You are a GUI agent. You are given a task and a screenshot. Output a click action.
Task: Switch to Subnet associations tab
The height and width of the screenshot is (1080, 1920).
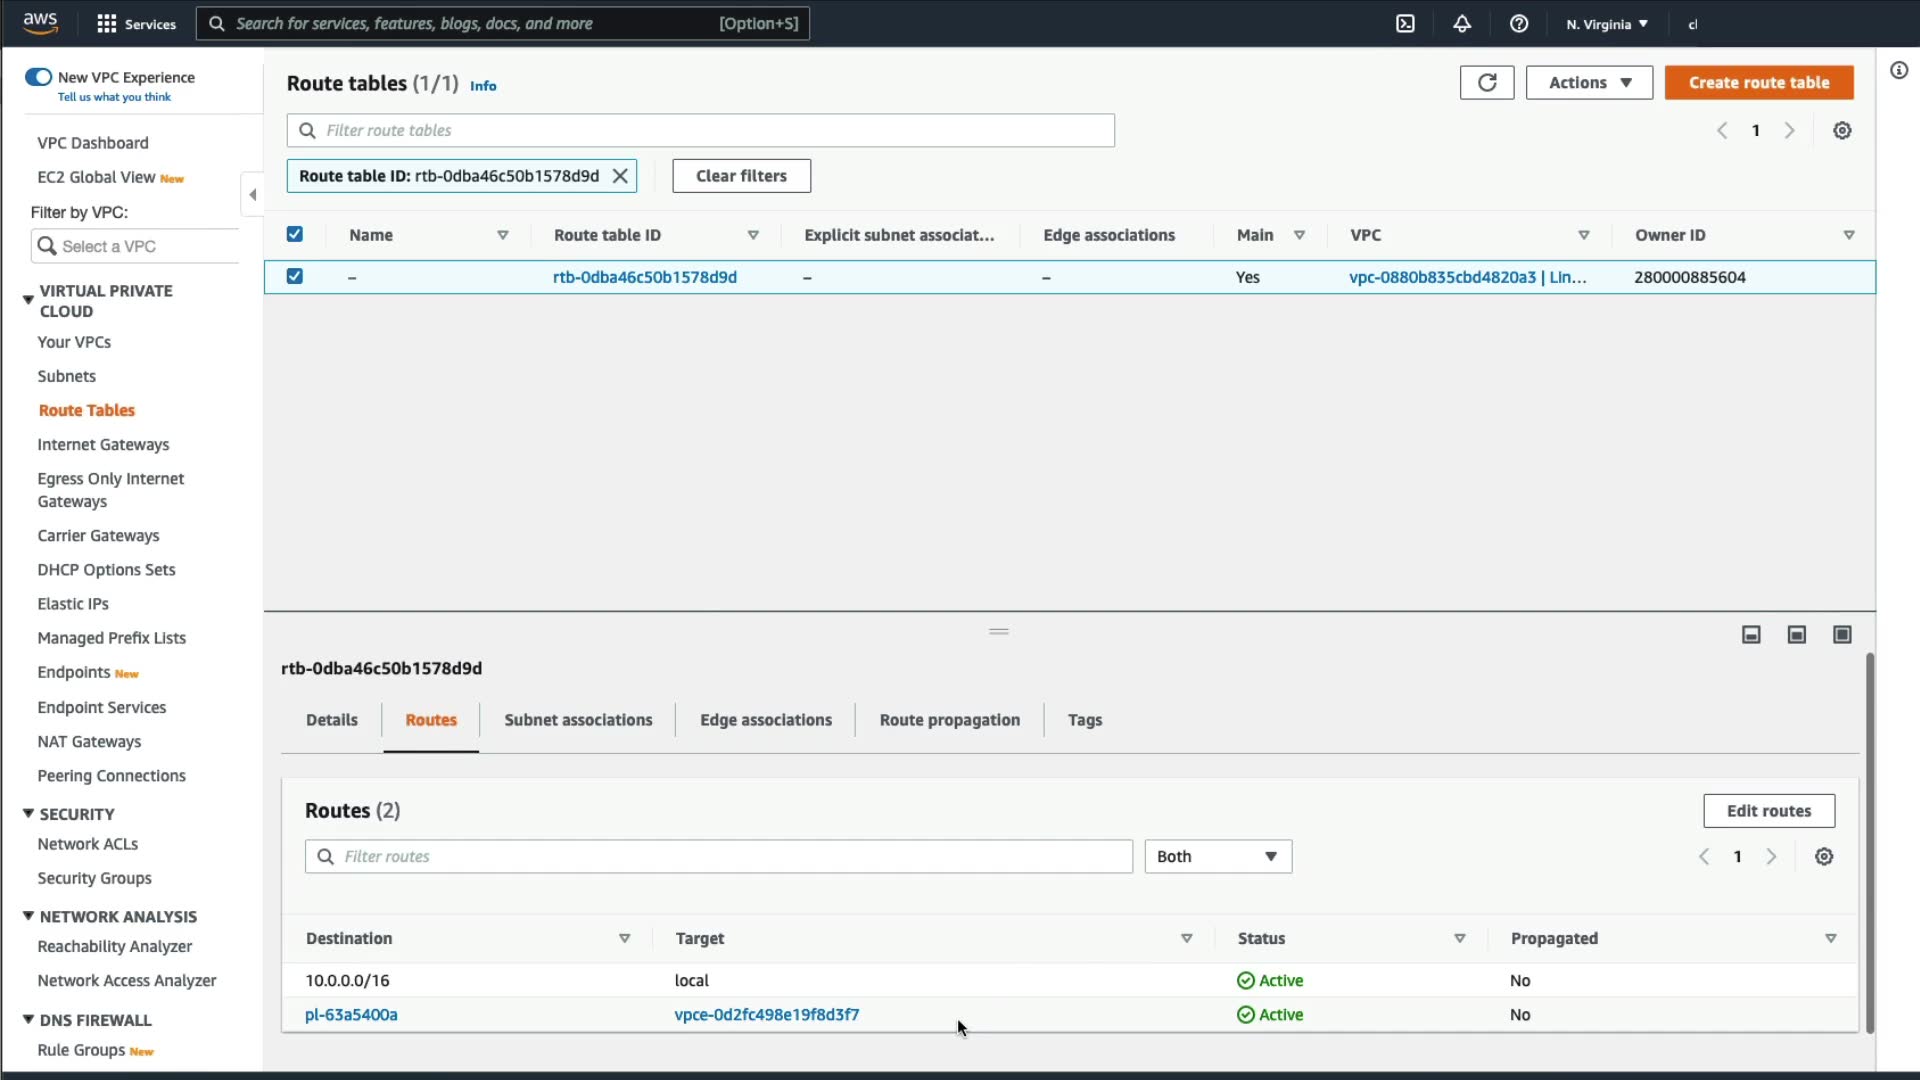click(578, 720)
